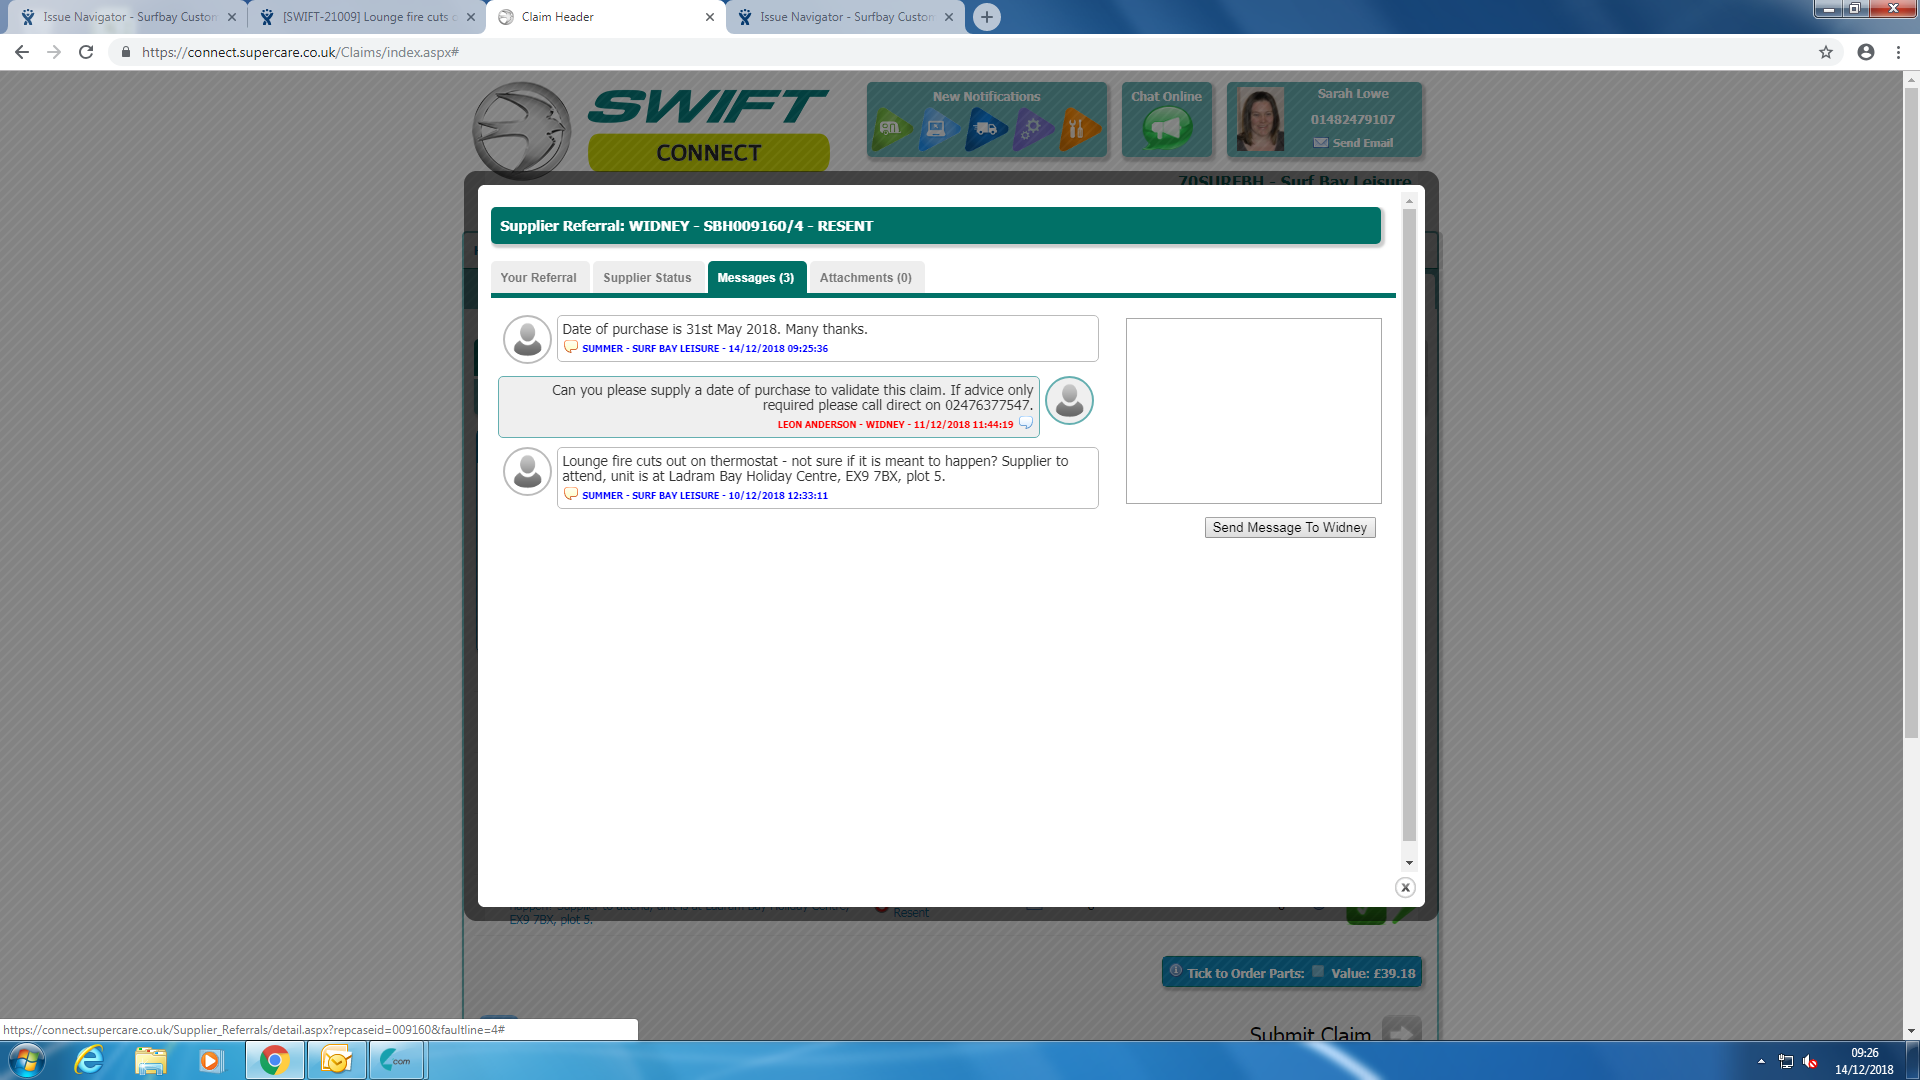Click the message text input box

[1253, 410]
